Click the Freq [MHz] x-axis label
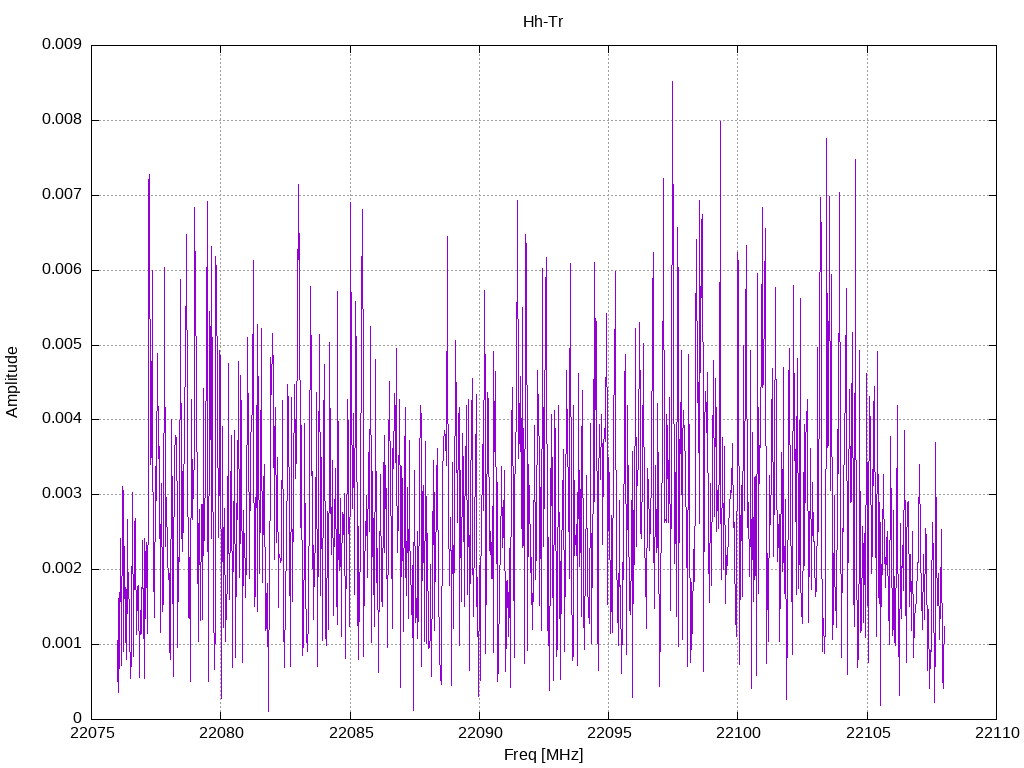The height and width of the screenshot is (768, 1024). pos(543,755)
